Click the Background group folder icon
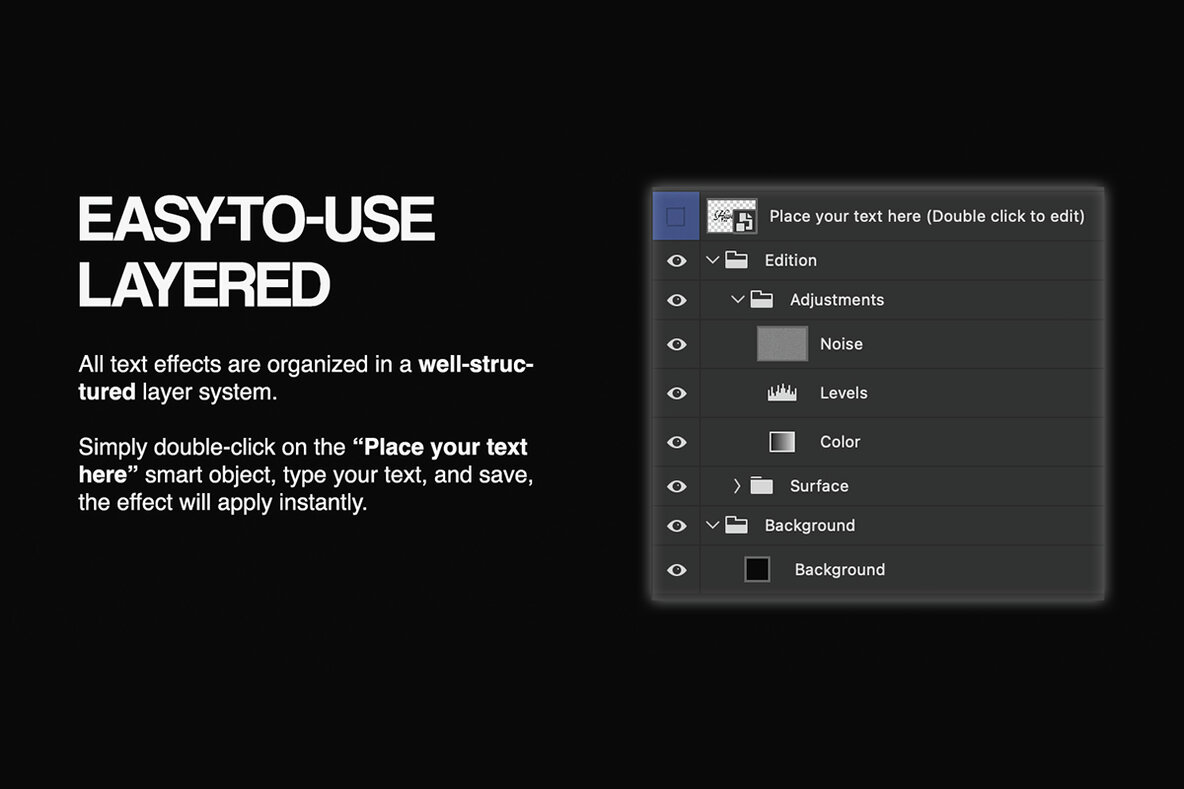This screenshot has width=1184, height=789. click(737, 525)
